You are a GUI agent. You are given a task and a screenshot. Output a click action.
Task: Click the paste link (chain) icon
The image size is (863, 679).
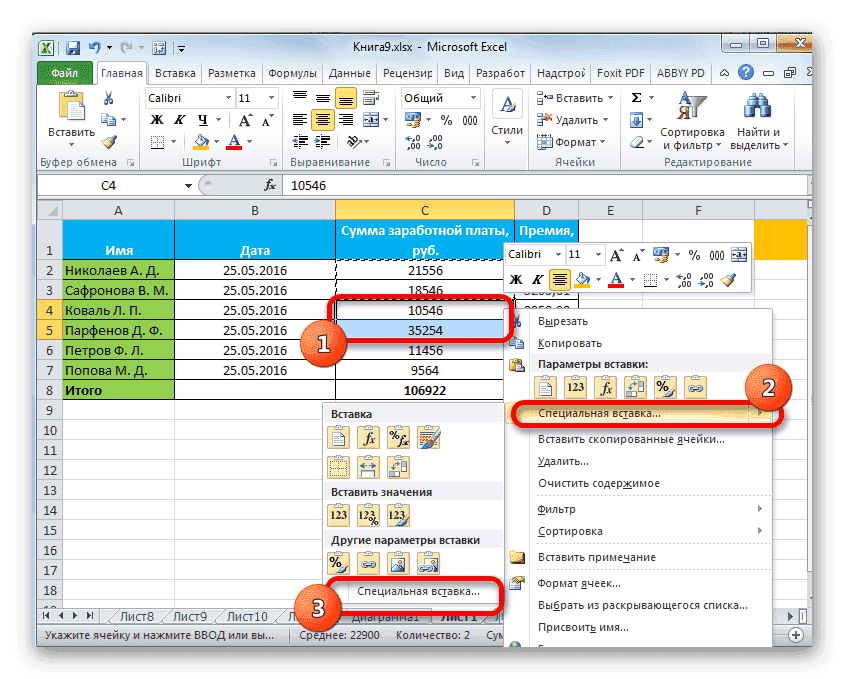click(x=694, y=385)
